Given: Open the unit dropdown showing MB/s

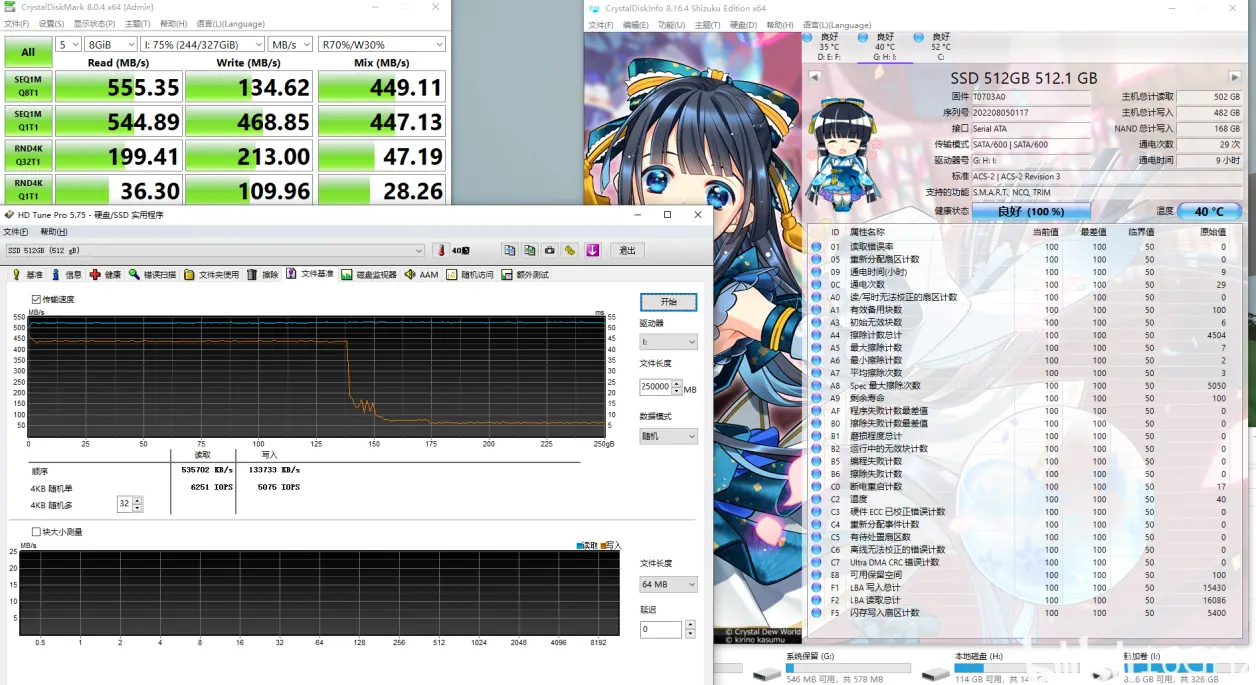Looking at the screenshot, I should point(291,45).
